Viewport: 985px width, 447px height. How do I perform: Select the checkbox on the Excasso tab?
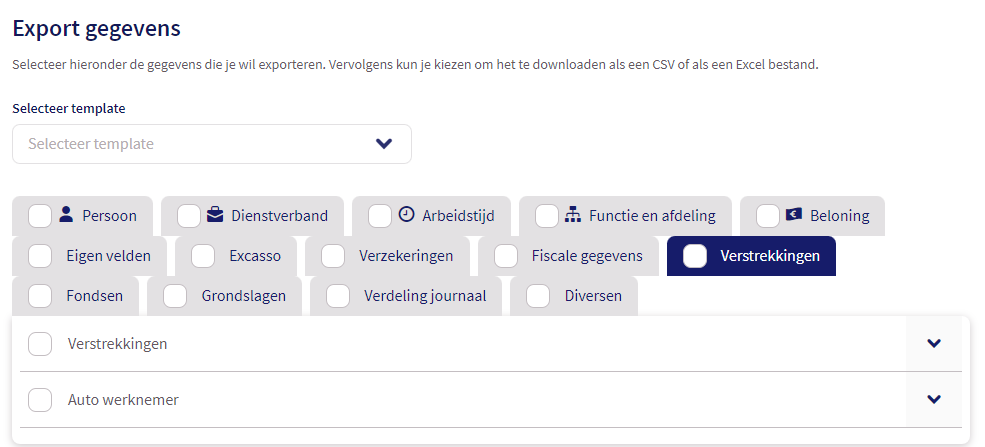203,256
